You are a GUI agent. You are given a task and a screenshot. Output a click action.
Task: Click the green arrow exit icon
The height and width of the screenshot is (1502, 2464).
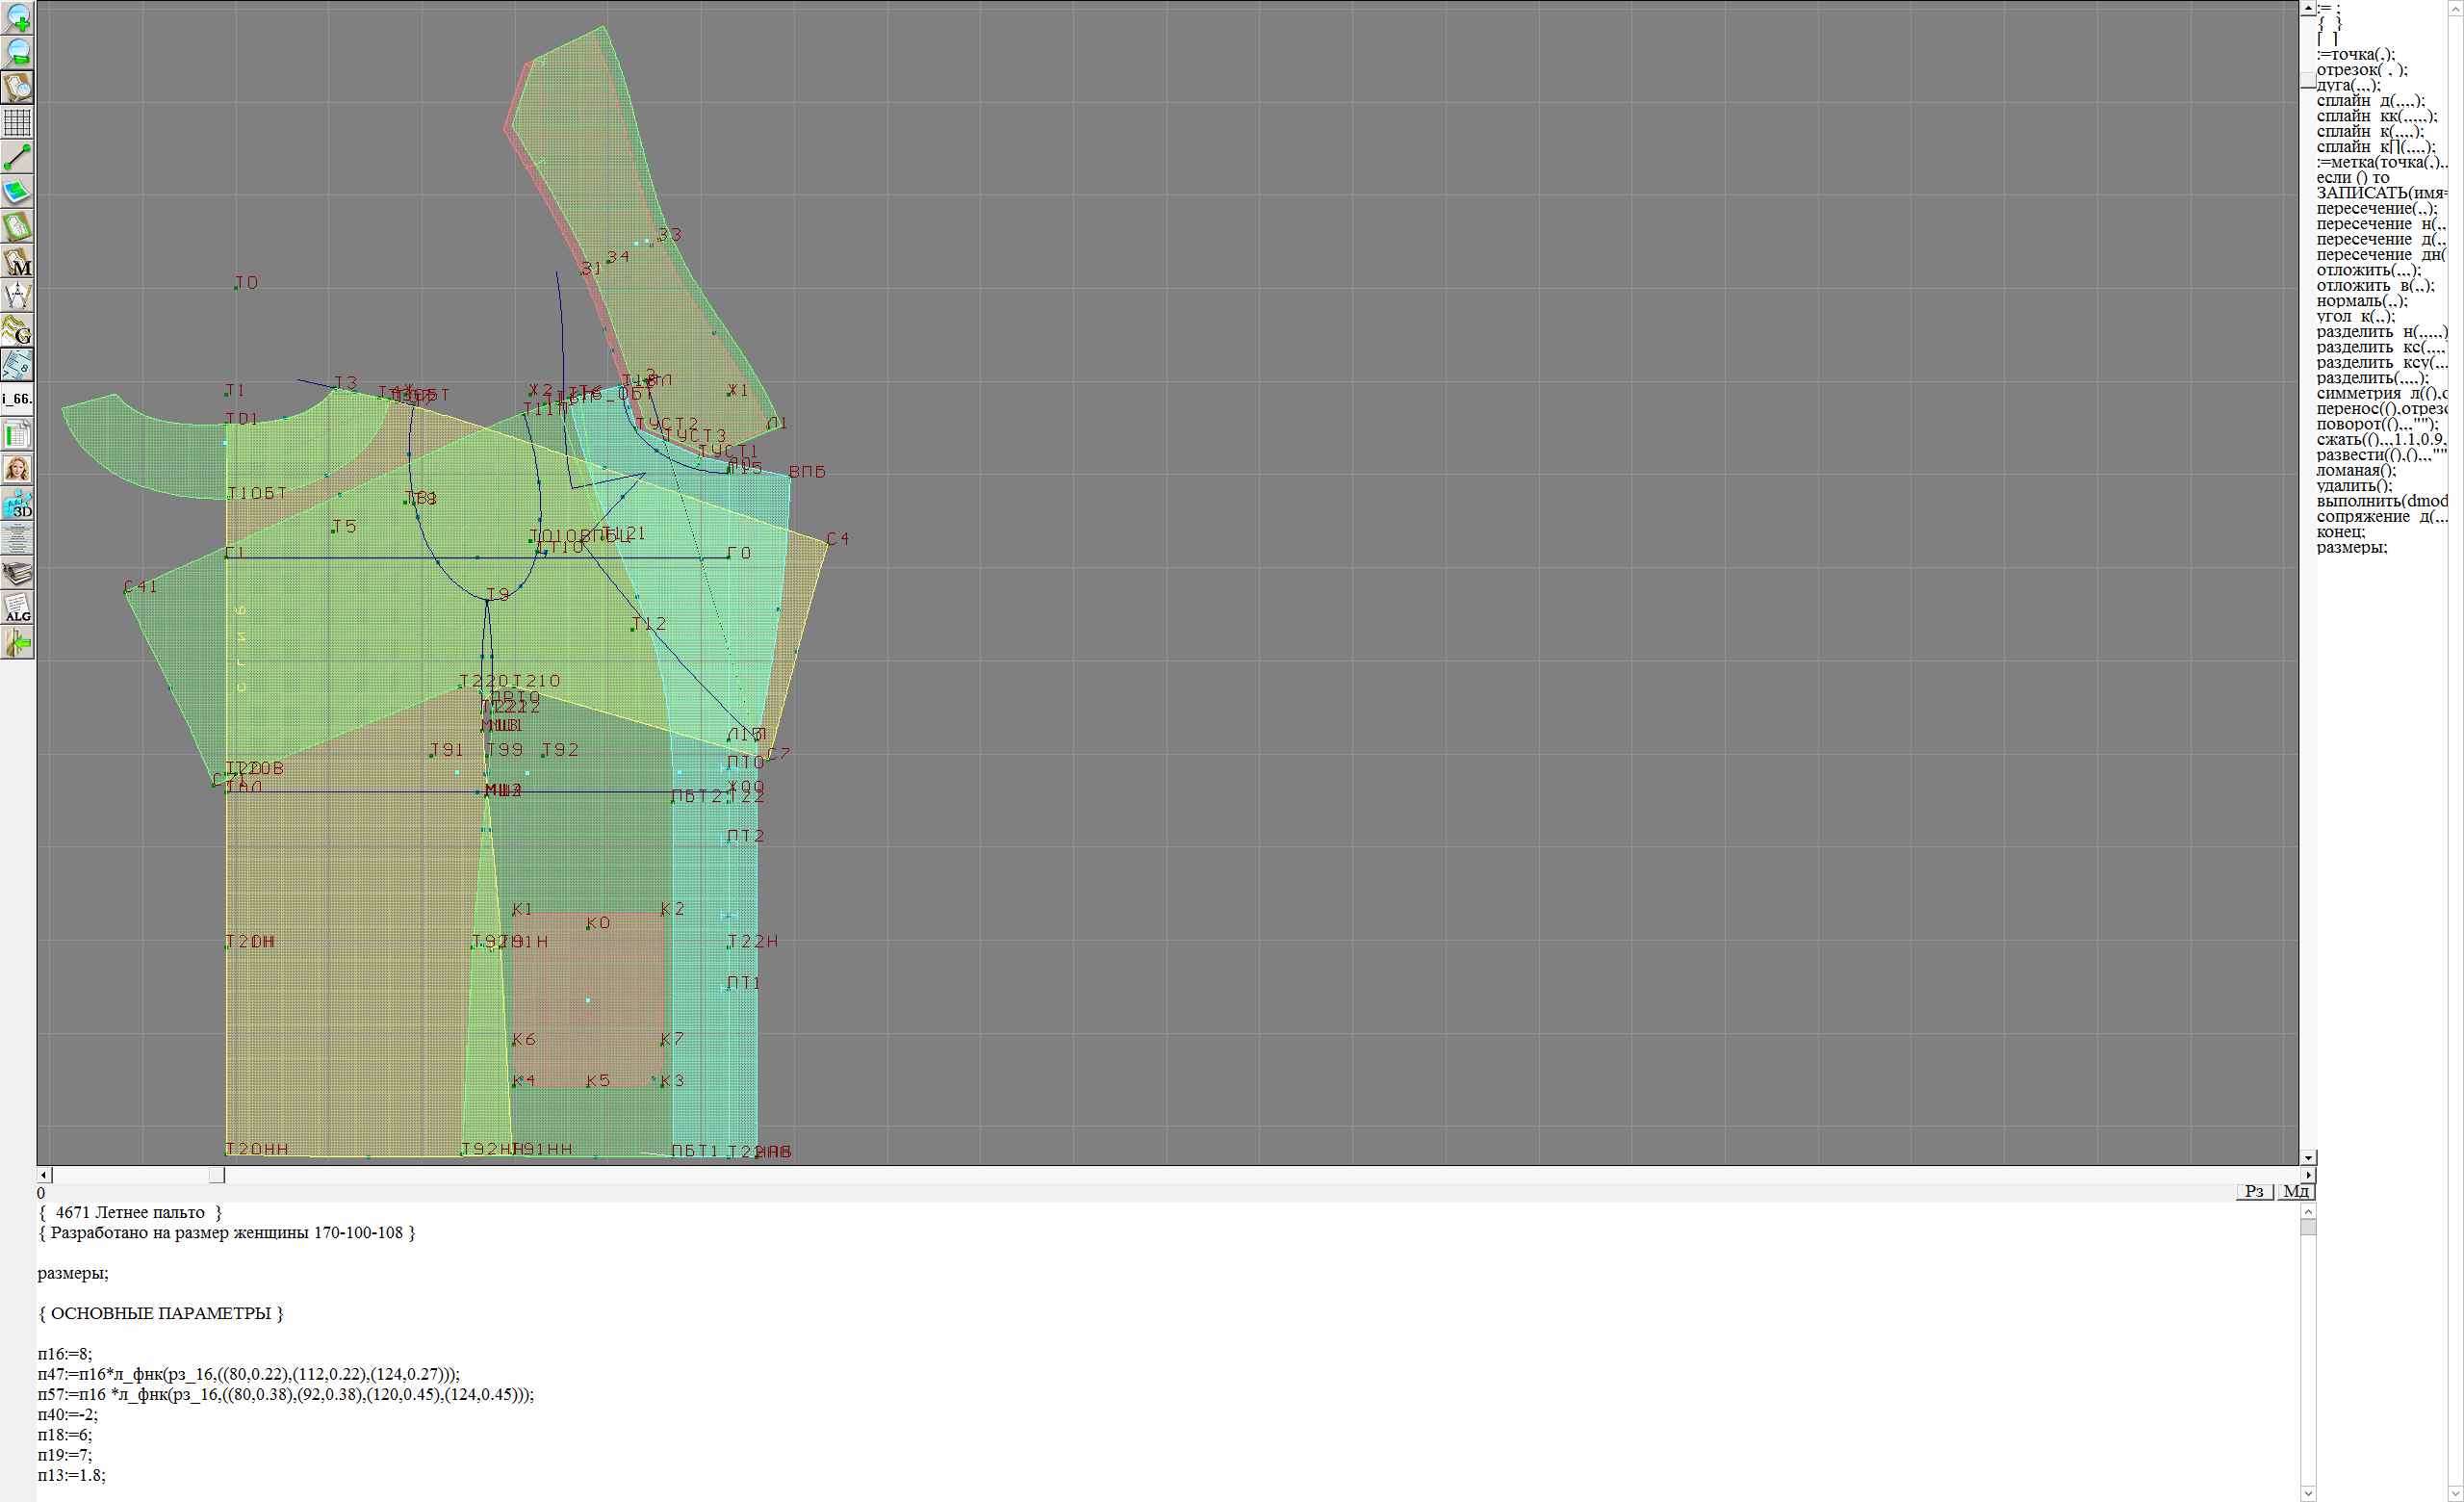18,643
